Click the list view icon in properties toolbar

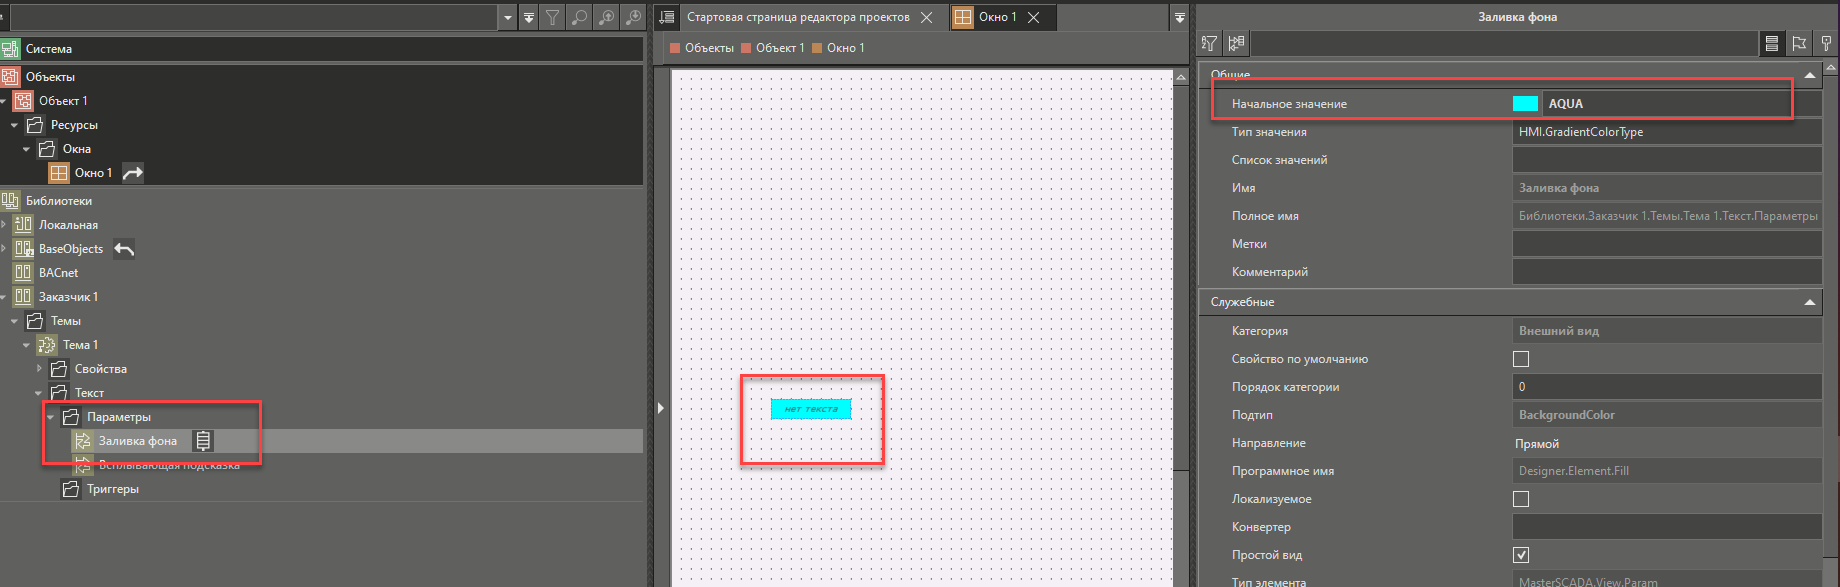[1772, 43]
